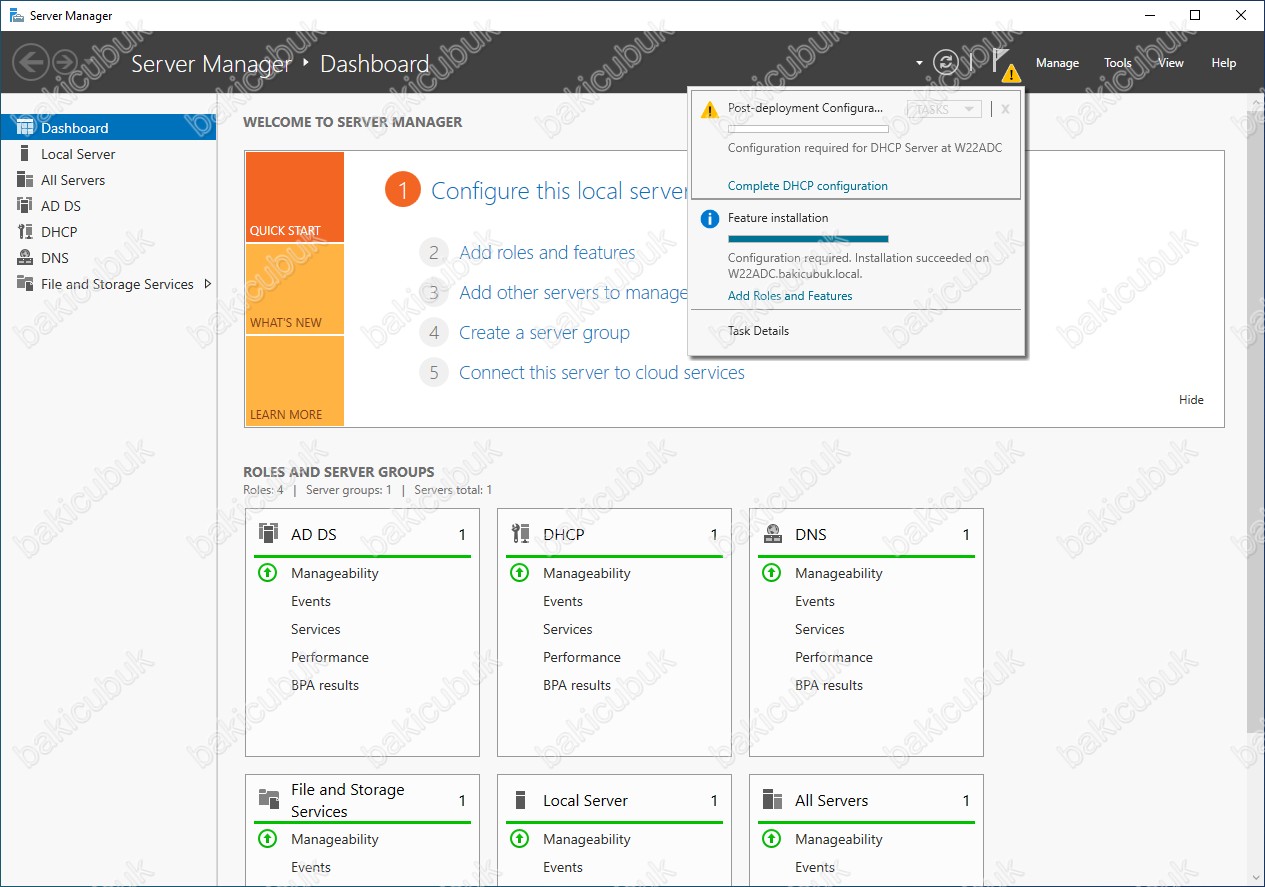Click Connect this server to cloud services
Image resolution: width=1265 pixels, height=887 pixels.
tap(602, 373)
